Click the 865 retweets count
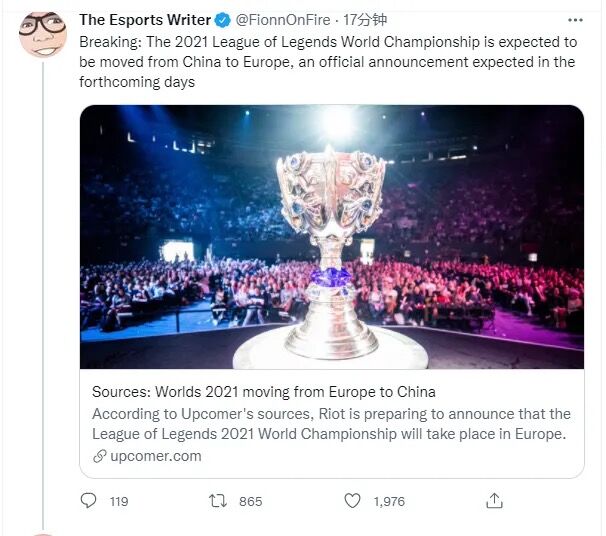The width and height of the screenshot is (606, 536). 251,502
